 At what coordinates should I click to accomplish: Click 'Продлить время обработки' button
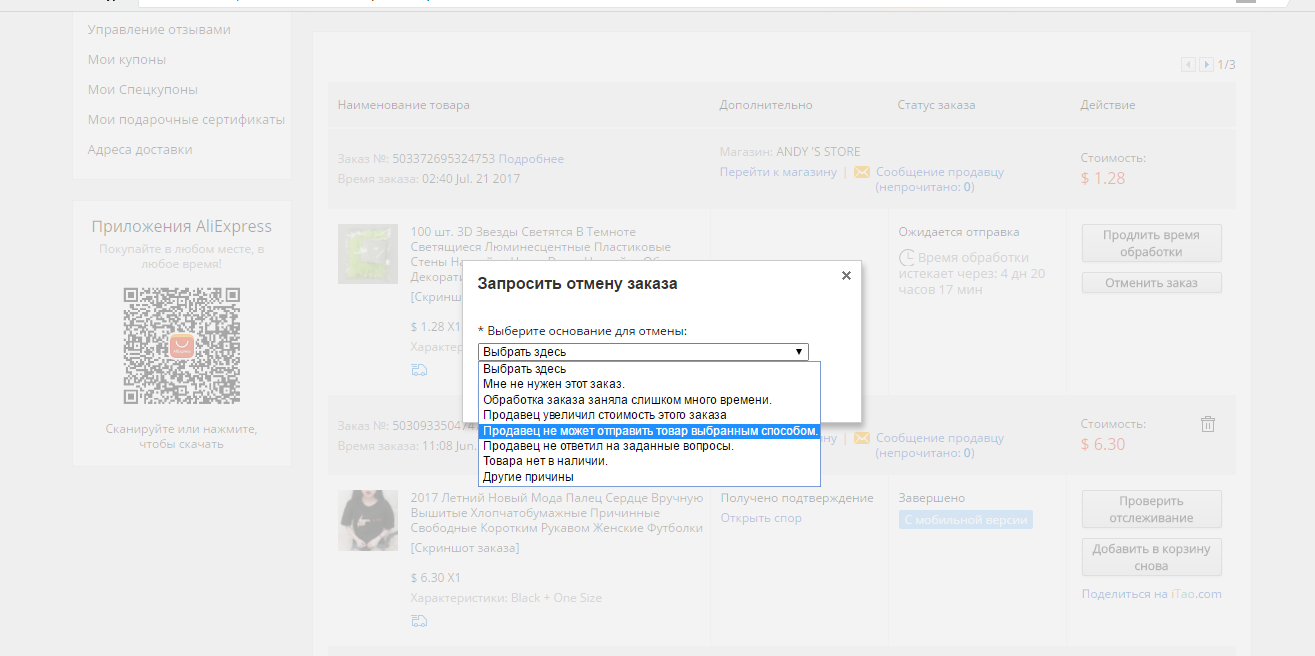point(1151,243)
